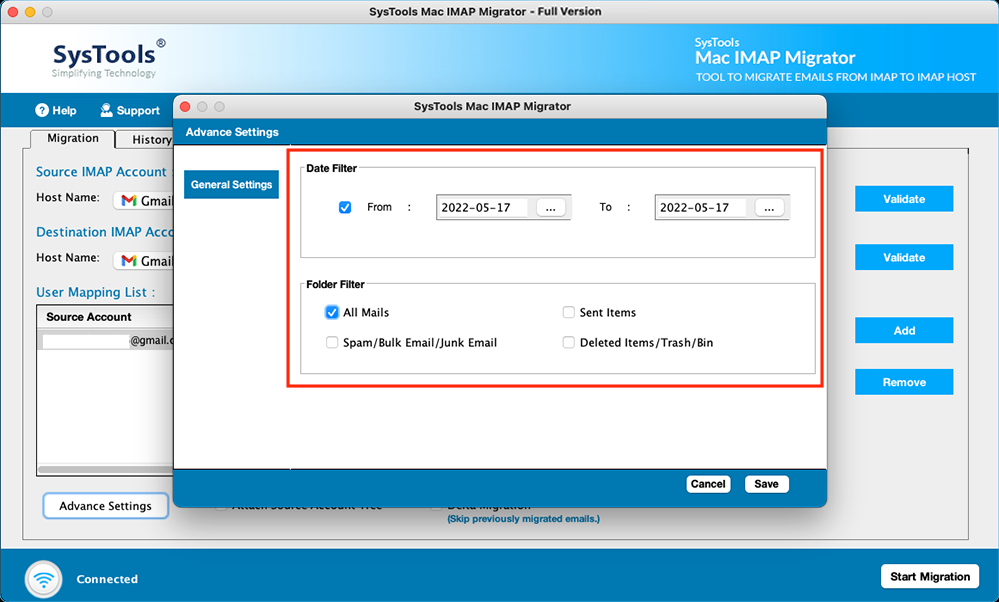Click the SysTools logo
Viewport: 999px width, 602px height.
click(x=108, y=61)
